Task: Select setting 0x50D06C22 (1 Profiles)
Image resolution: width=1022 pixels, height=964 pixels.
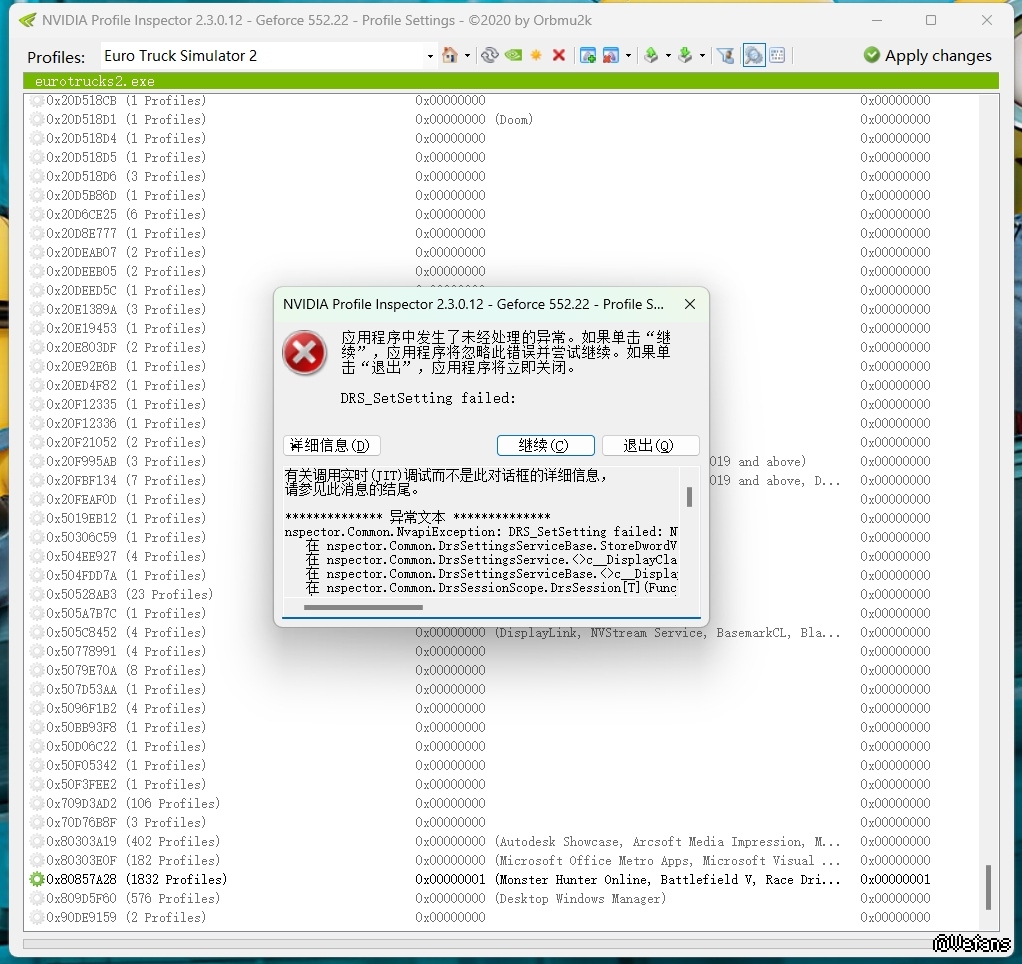Action: (126, 746)
